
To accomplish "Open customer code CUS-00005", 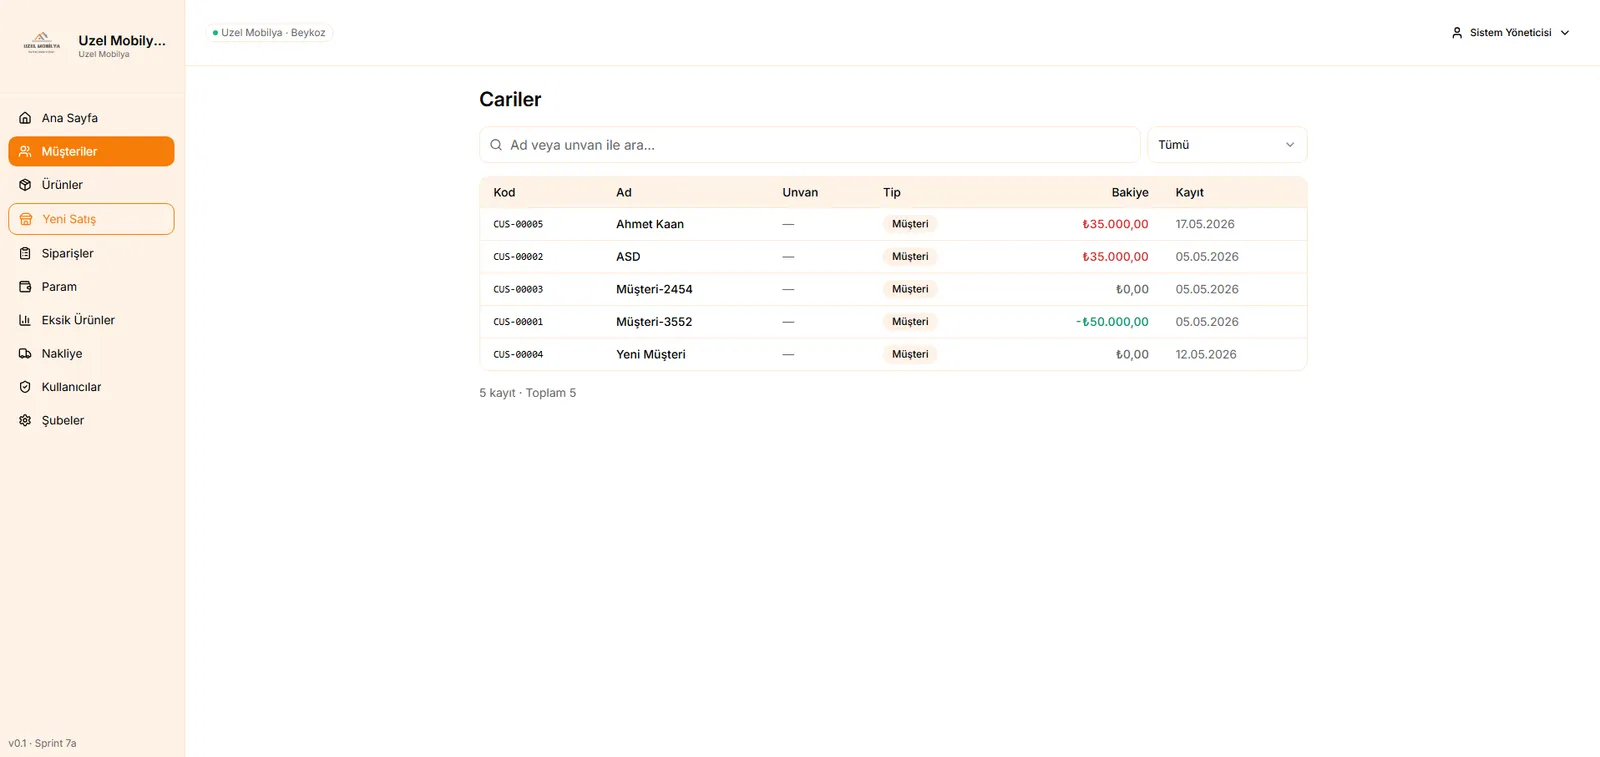I will pos(518,224).
